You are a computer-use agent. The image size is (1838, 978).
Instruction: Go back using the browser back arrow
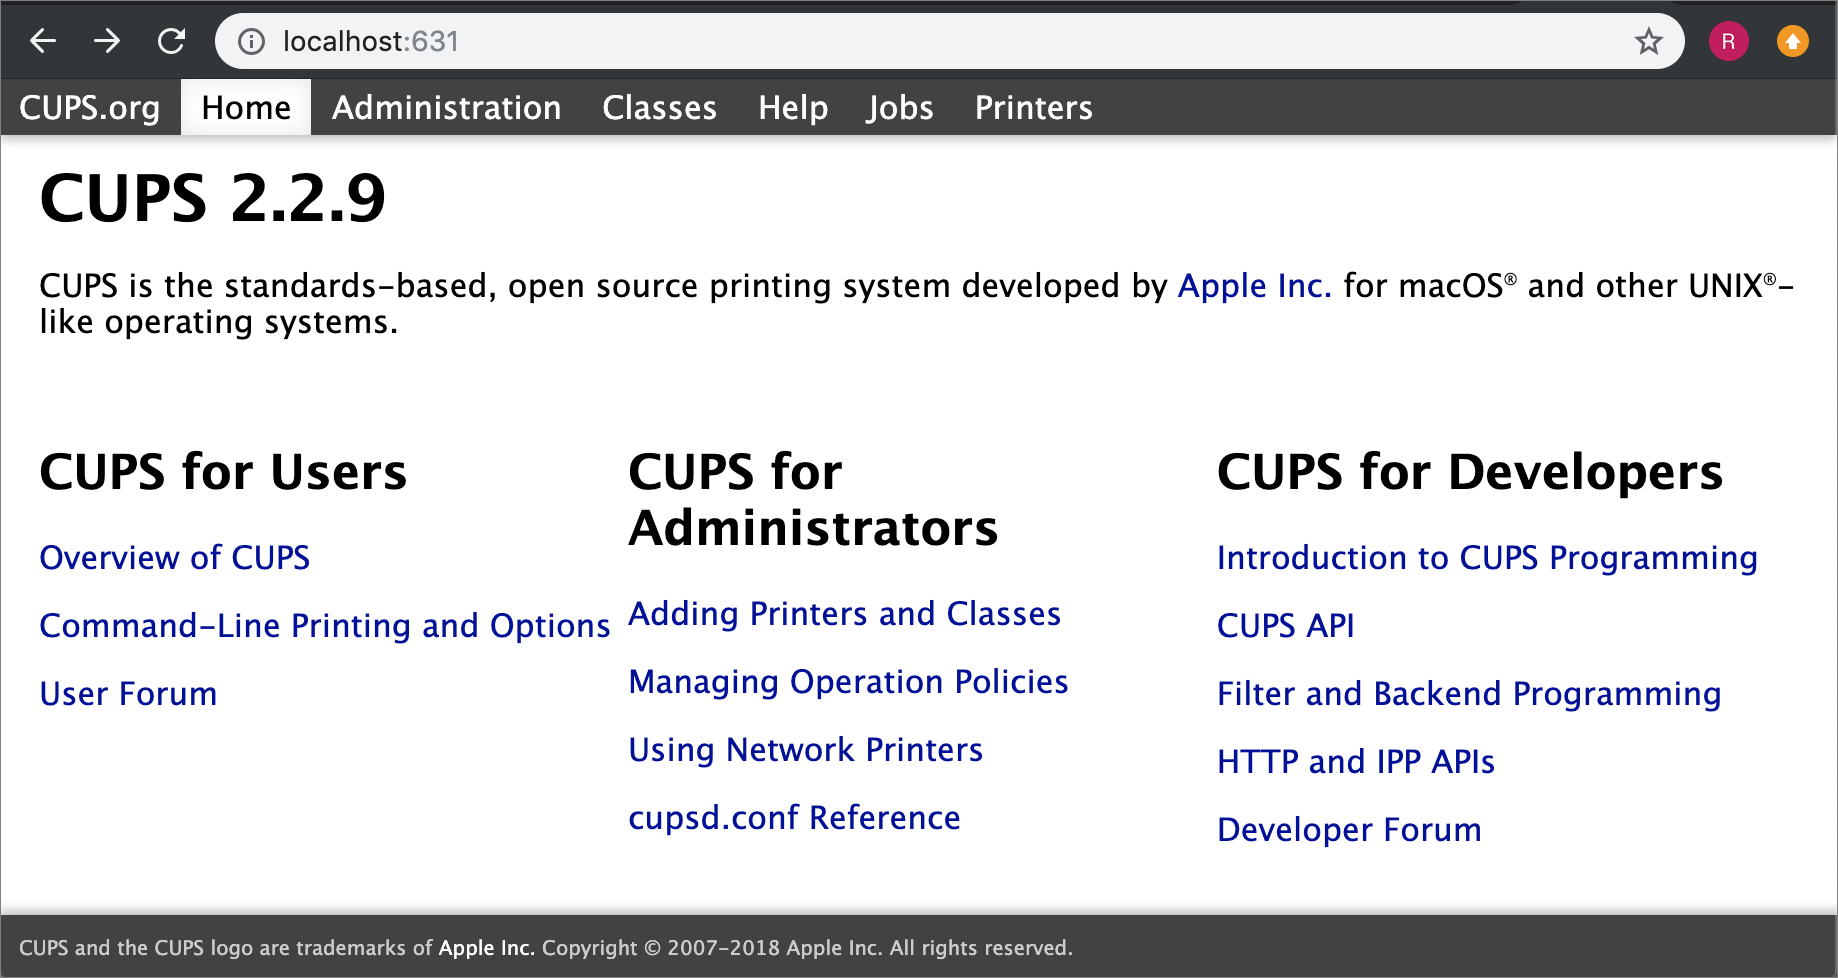tap(43, 41)
